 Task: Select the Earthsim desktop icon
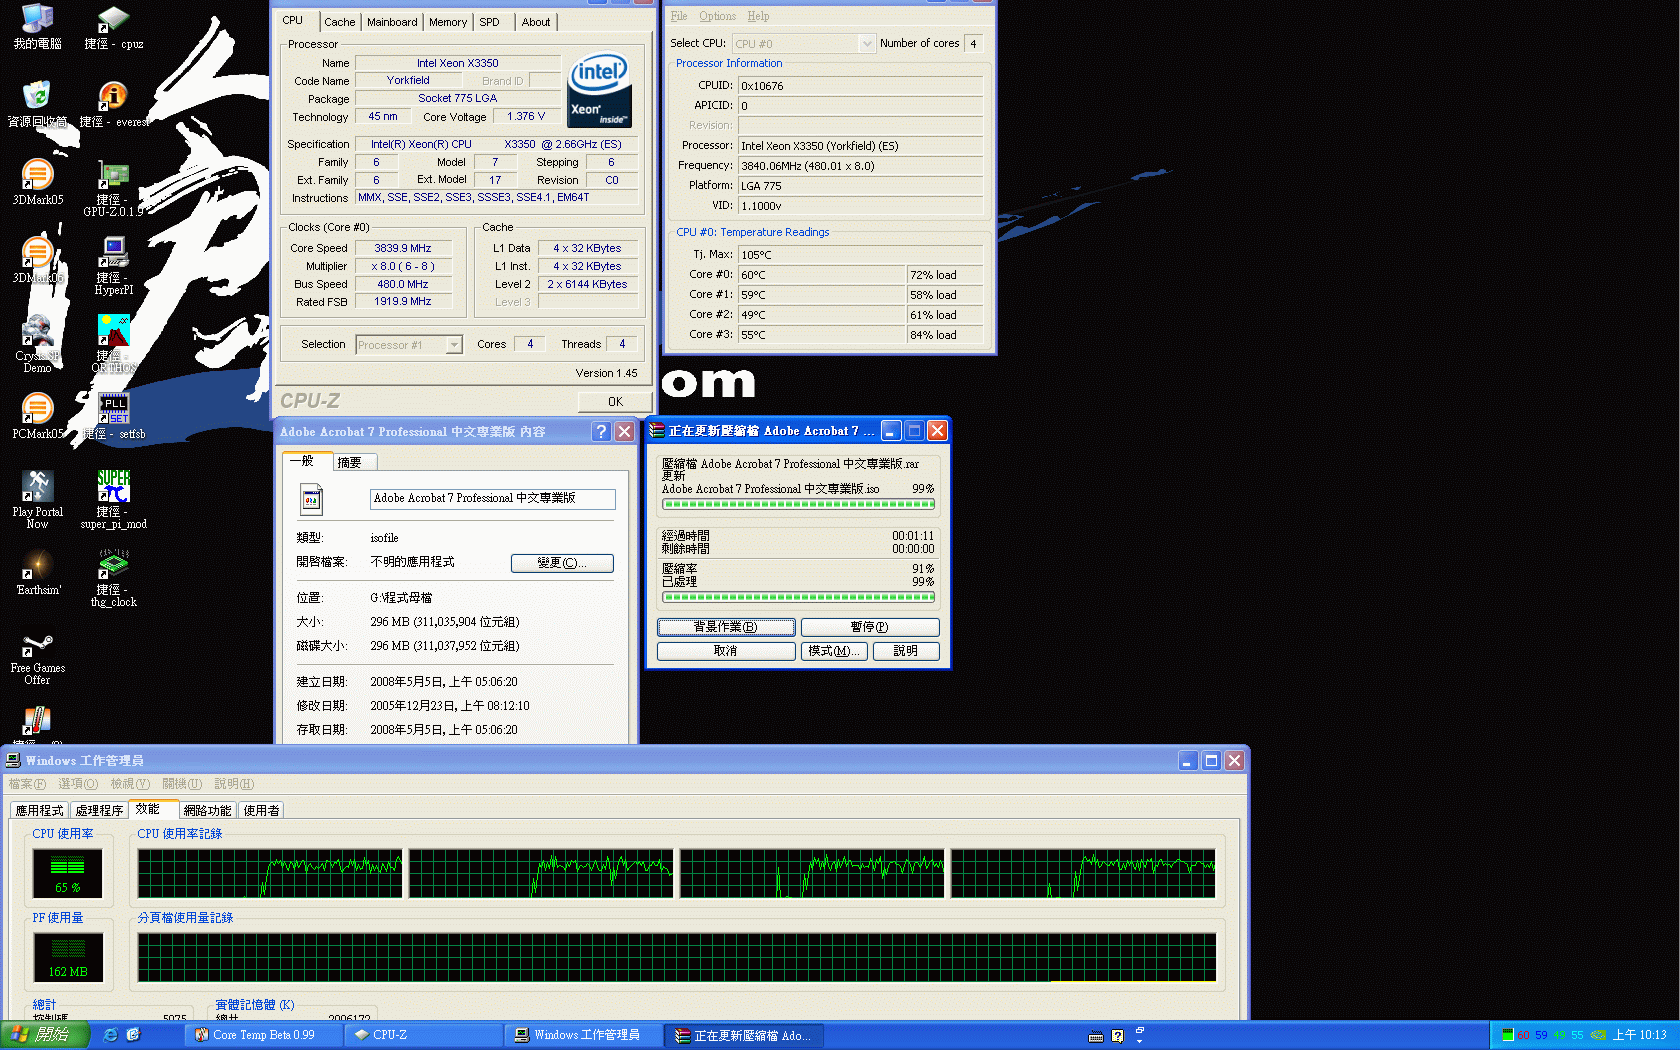tap(37, 572)
